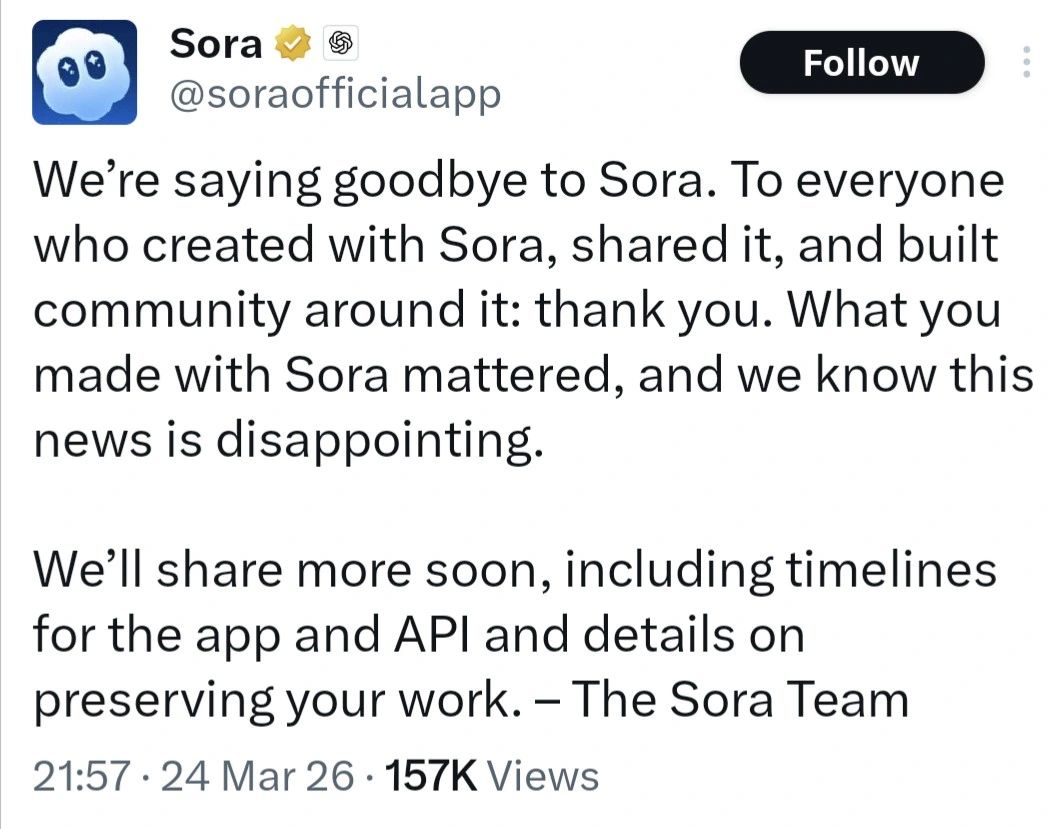The image size is (1051, 829).
Task: Click the OpenAI affiliation badge icon
Action: [338, 44]
